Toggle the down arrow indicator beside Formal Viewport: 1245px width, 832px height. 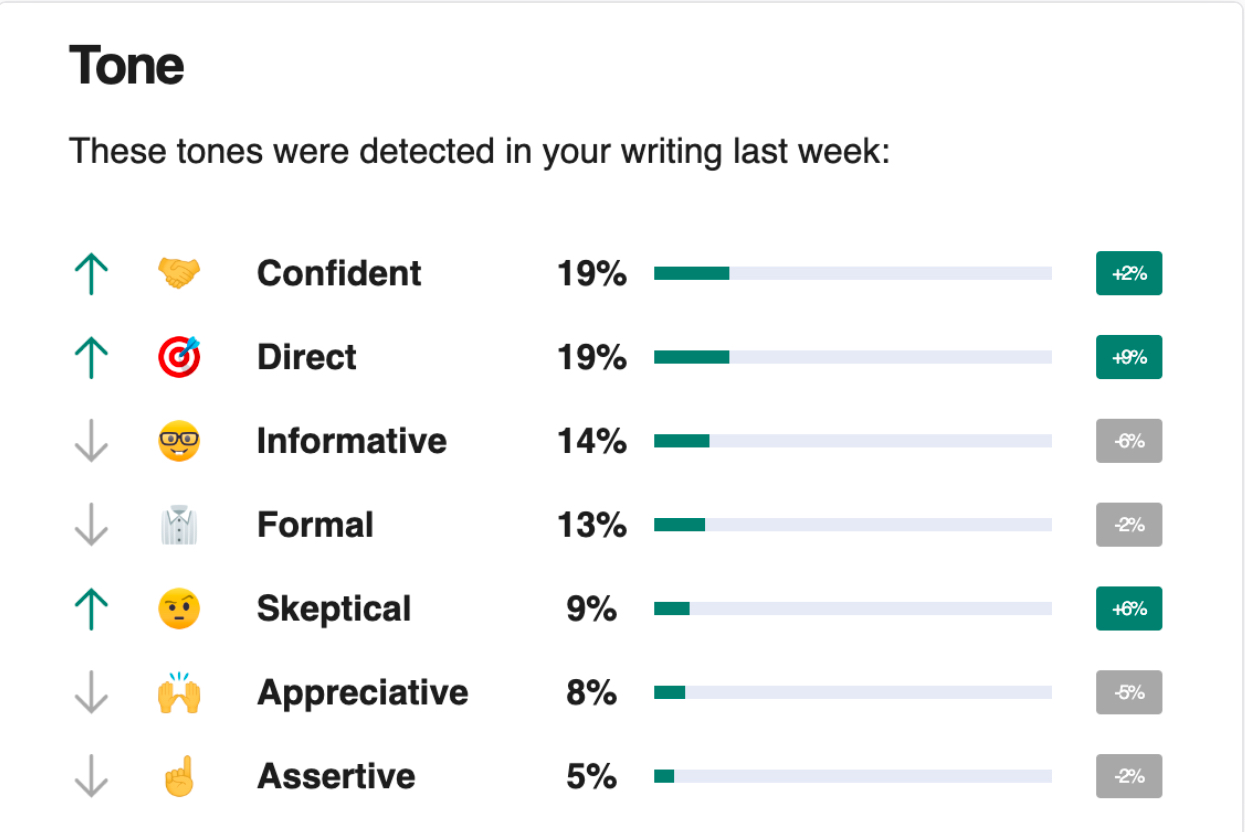pyautogui.click(x=91, y=524)
